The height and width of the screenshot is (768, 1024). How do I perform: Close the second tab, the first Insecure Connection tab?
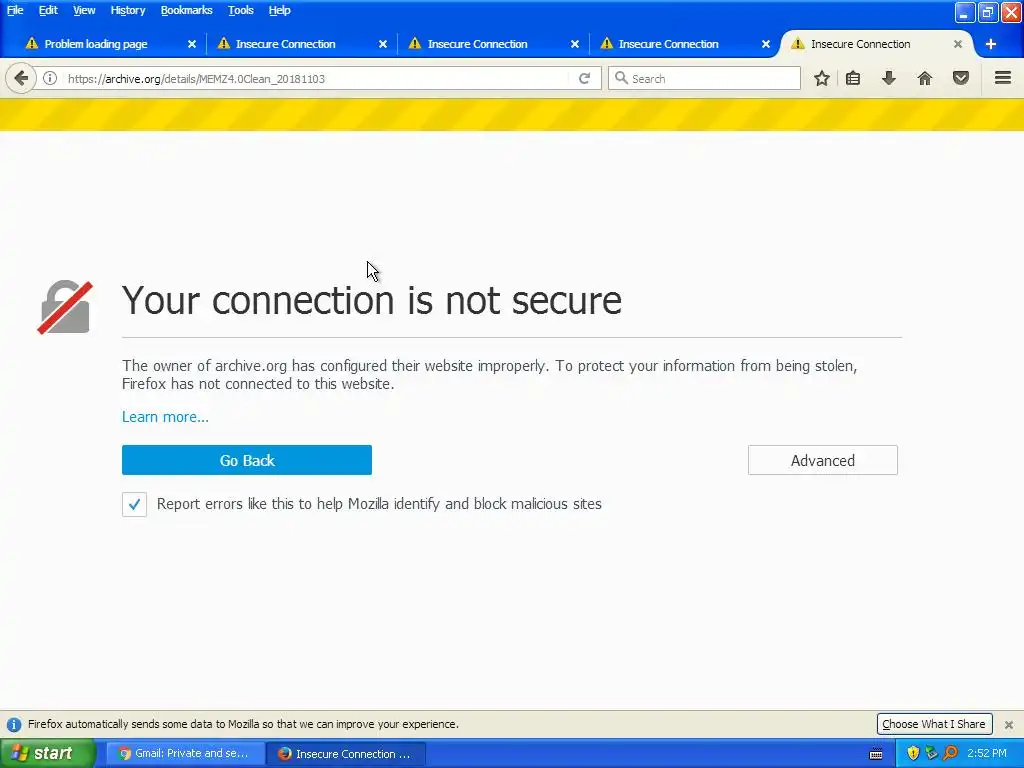click(x=383, y=44)
